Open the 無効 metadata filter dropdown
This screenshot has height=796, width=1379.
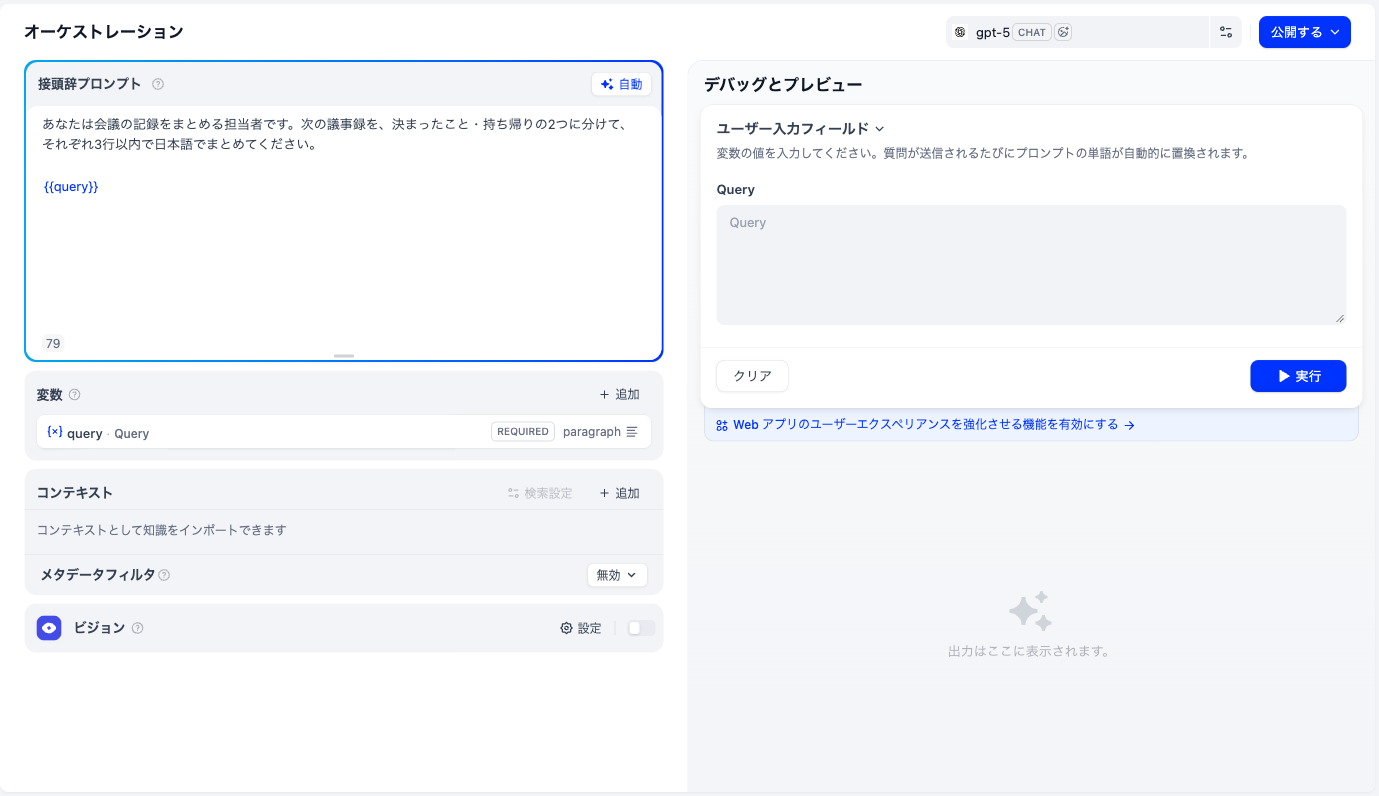click(617, 575)
